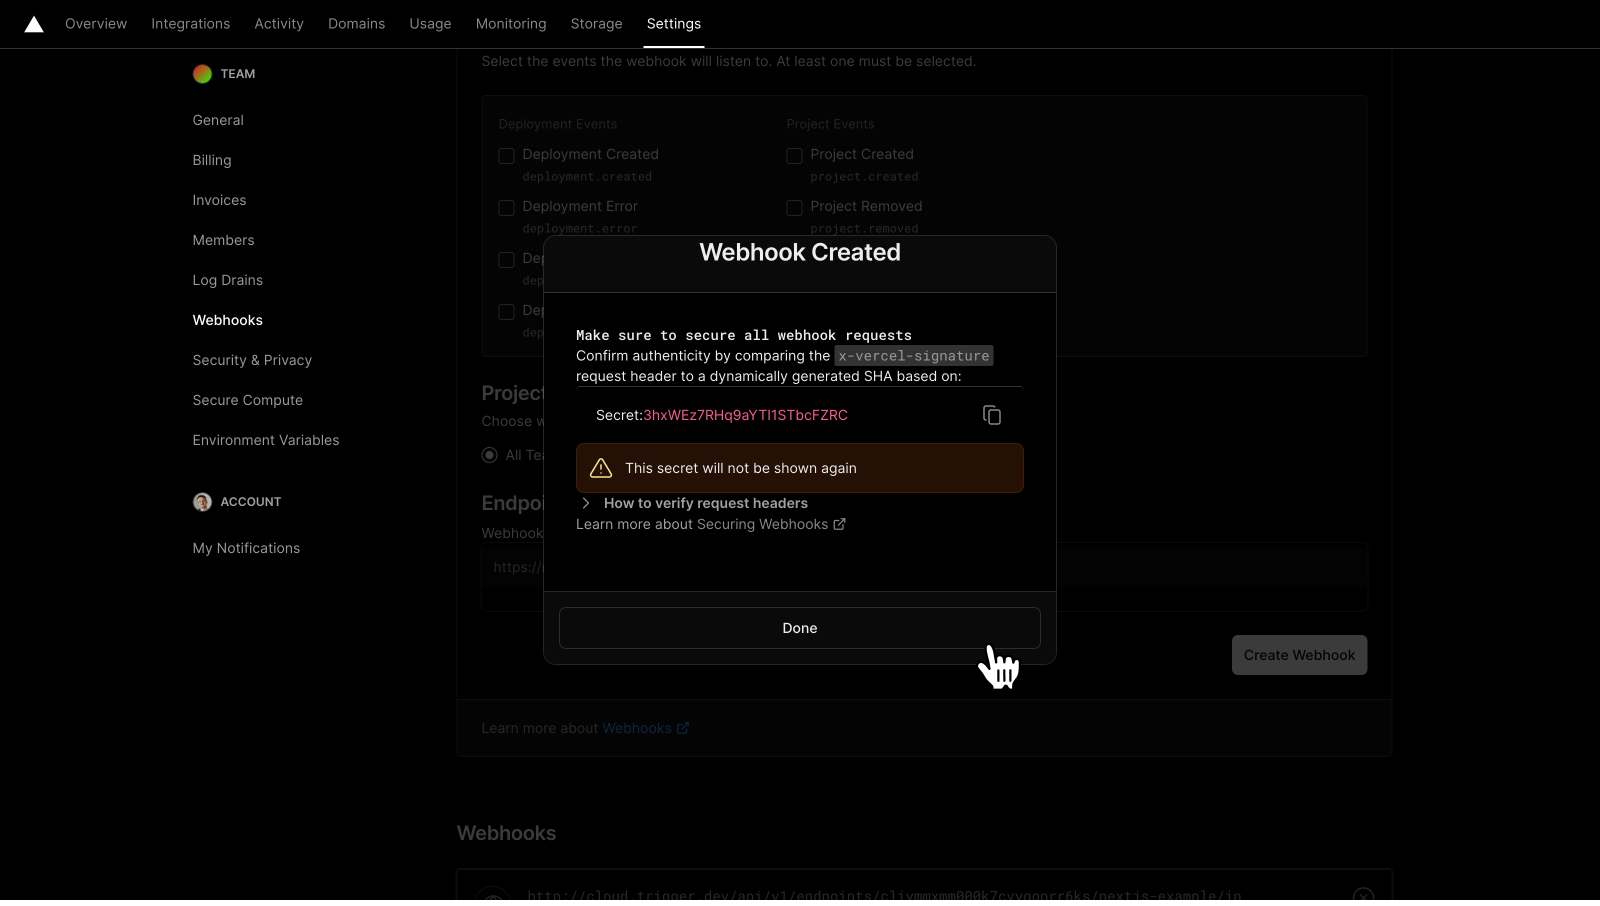Click the team avatar icon
Image resolution: width=1600 pixels, height=906 pixels.
(x=202, y=74)
